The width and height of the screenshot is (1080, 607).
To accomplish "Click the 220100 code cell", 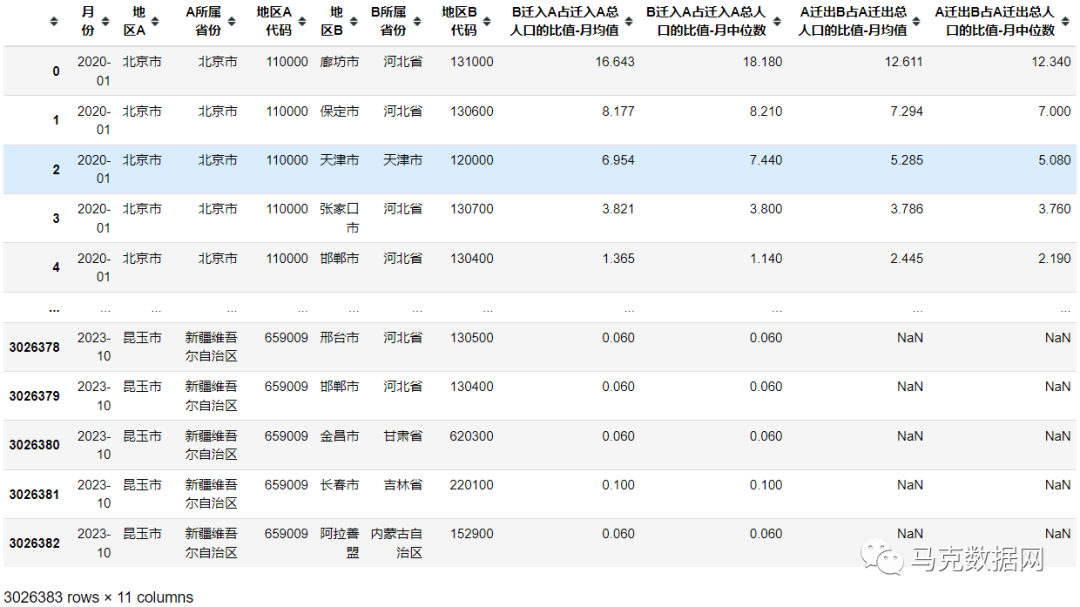I will point(472,485).
